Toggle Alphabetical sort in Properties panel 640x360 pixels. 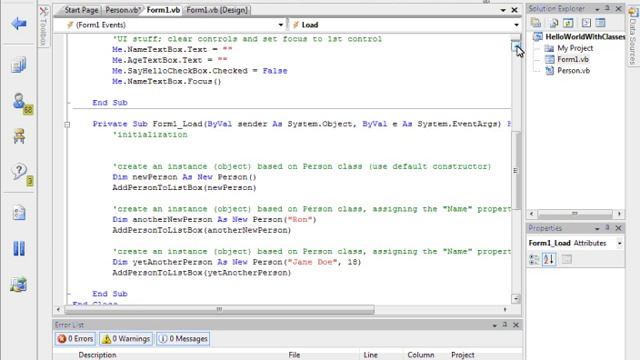[549, 259]
